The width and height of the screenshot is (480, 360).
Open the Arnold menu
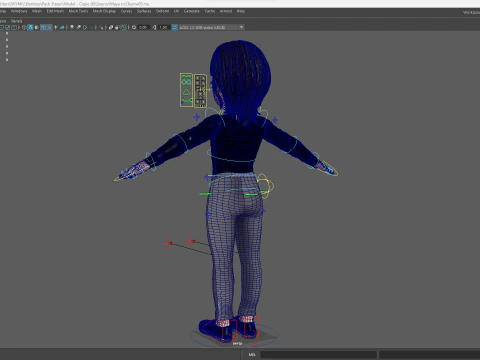click(226, 11)
